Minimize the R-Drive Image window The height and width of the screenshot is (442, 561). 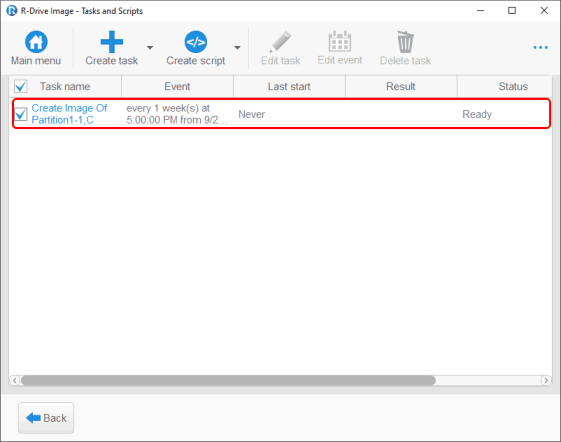click(x=480, y=11)
